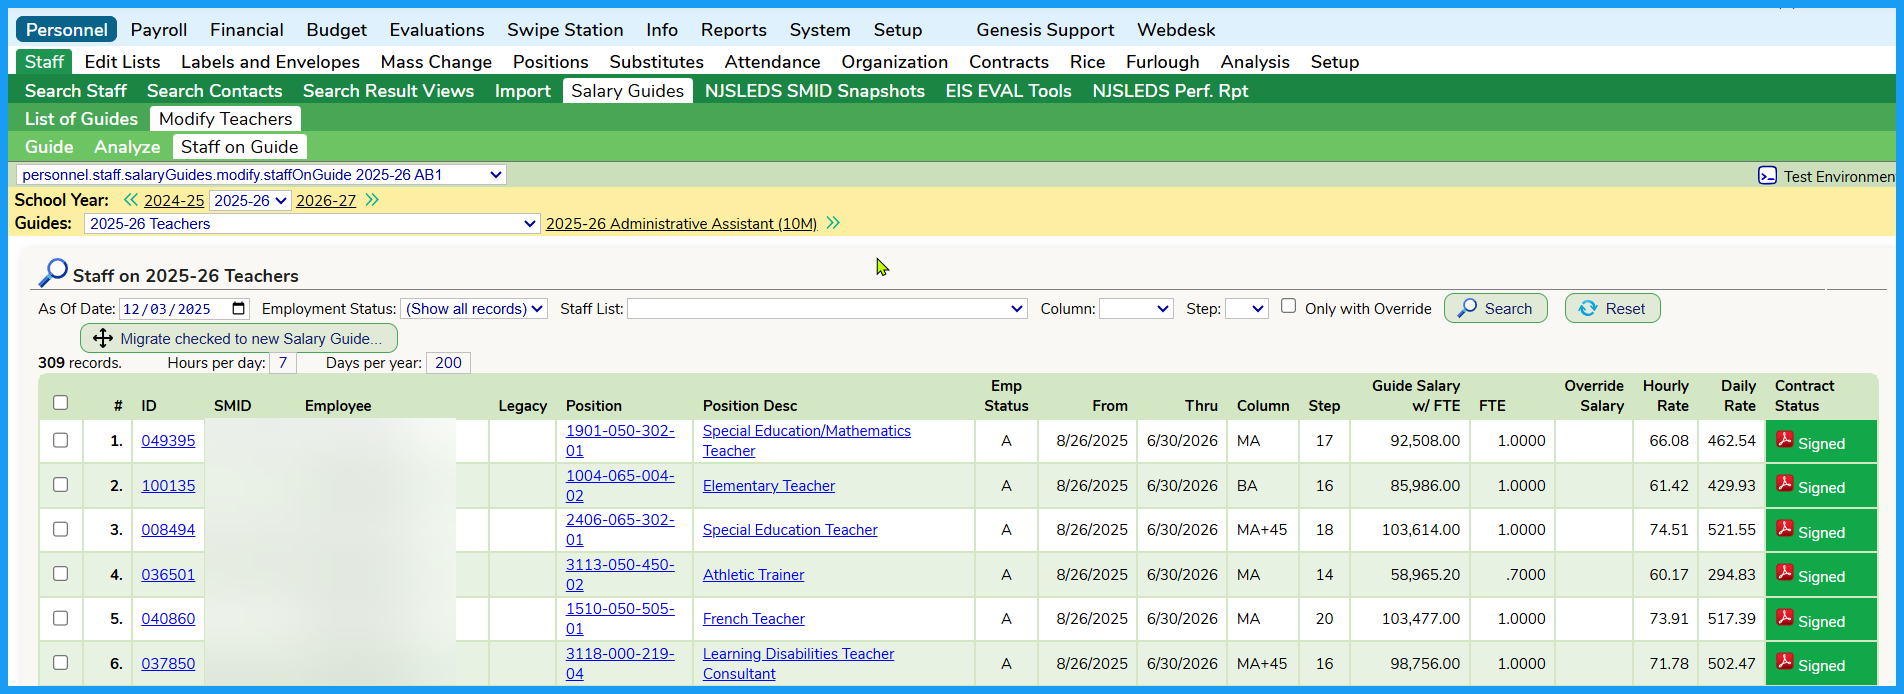Open calendar picker in As Of Date field

click(238, 309)
